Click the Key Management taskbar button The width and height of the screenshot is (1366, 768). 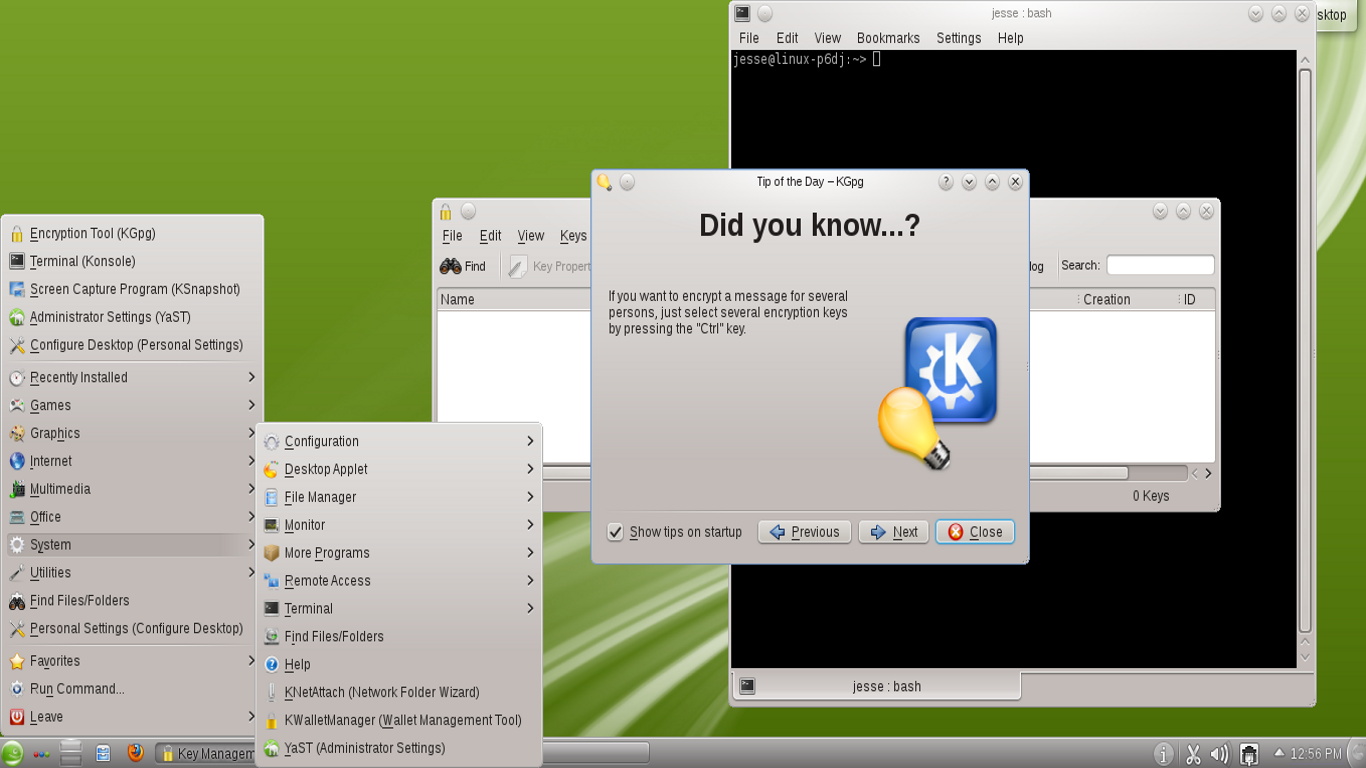(207, 754)
